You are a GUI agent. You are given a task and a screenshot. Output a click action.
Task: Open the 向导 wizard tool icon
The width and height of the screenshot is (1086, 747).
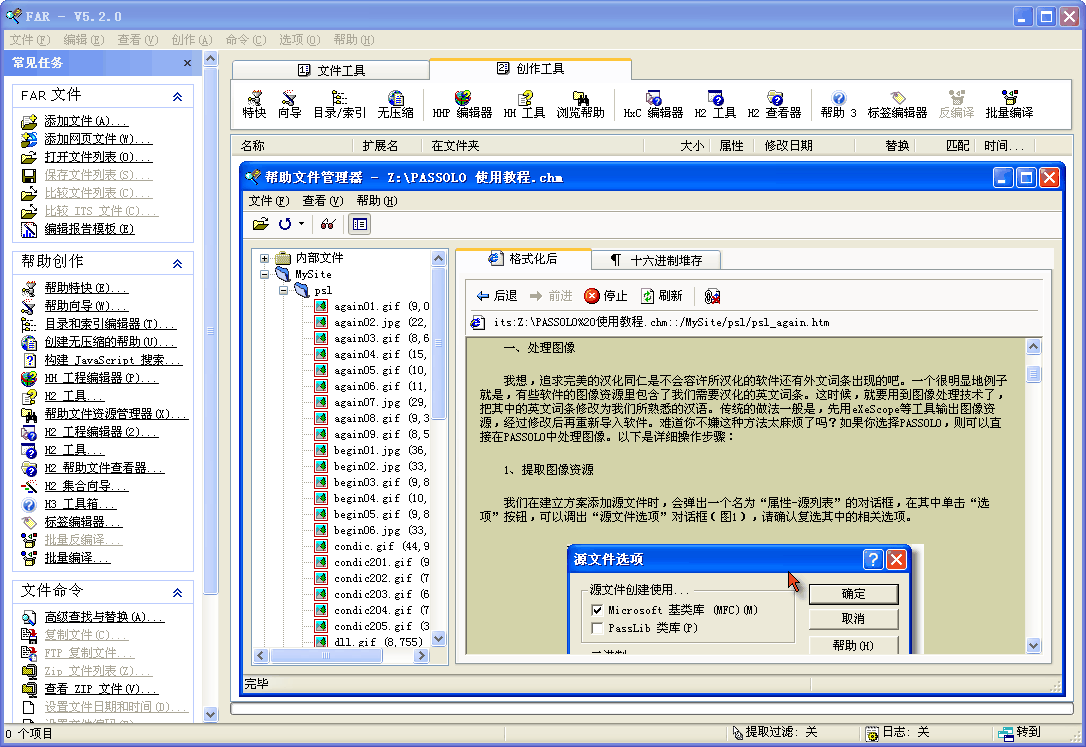[290, 104]
